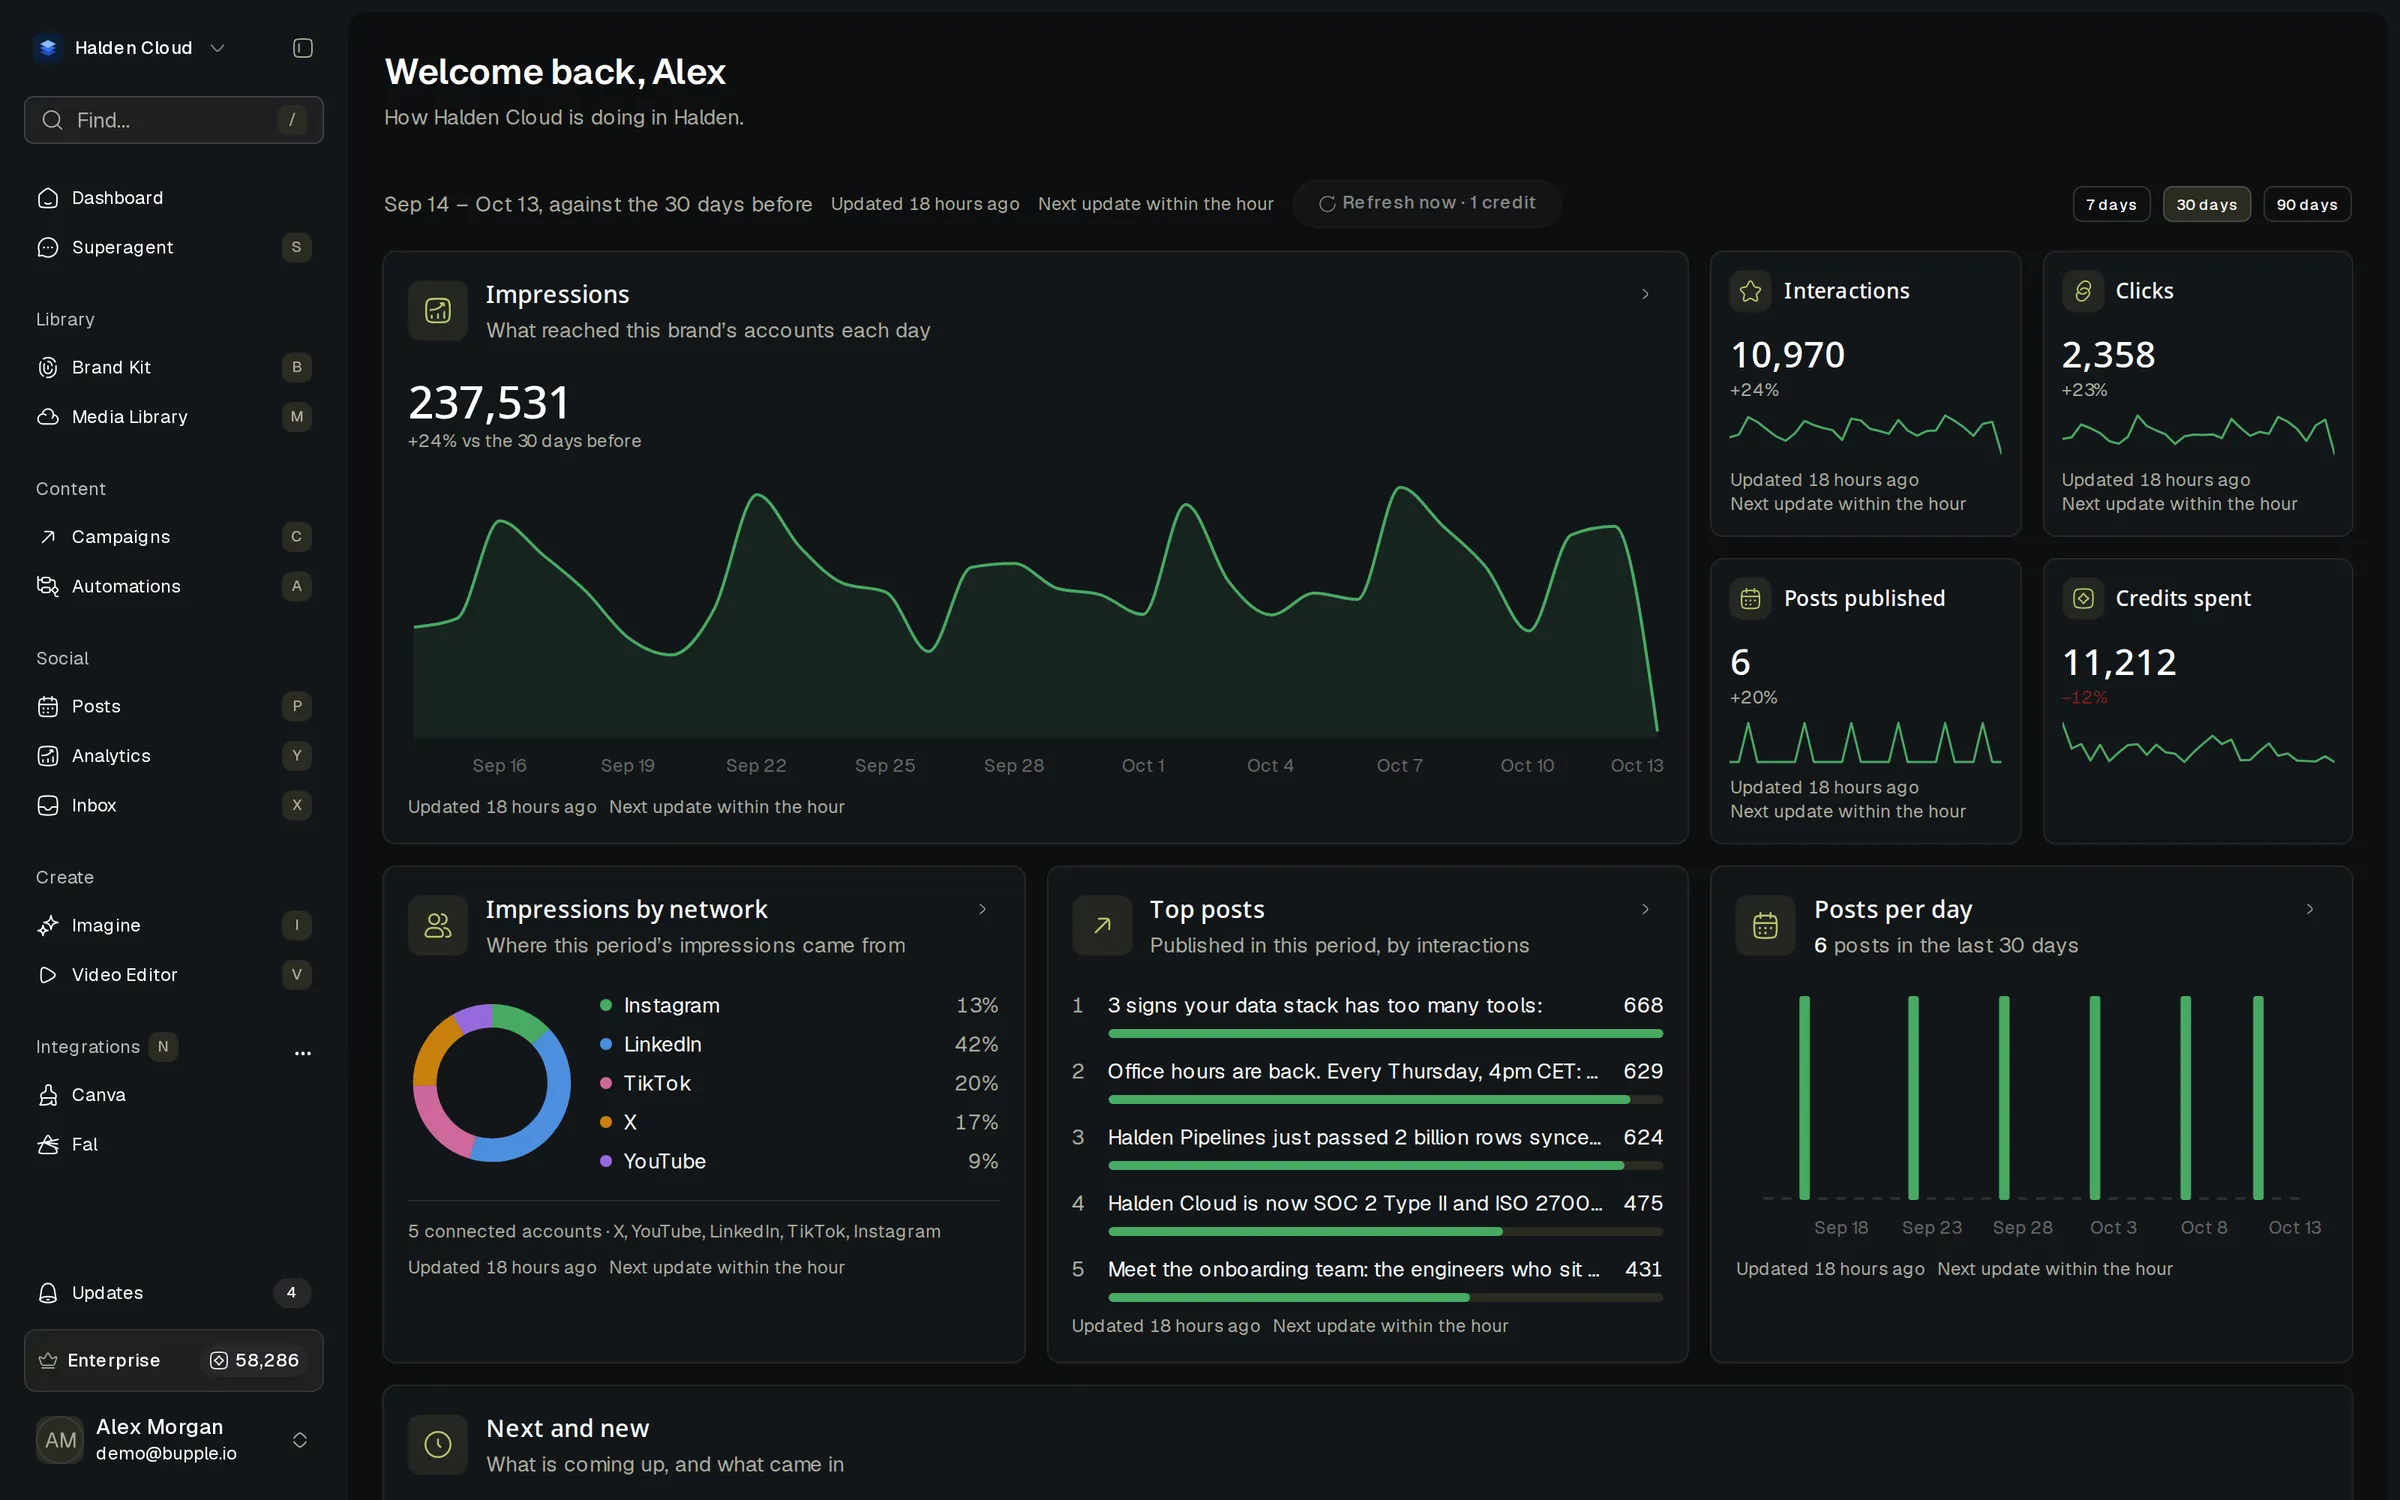Click the Impressions by network people icon
Viewport: 2400px width, 1500px height.
click(x=438, y=926)
